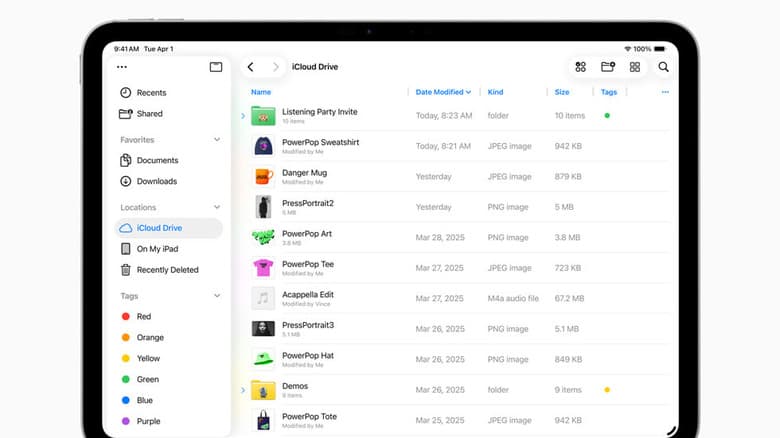Screen dimensions: 780x438
Task: Select the On My iPad device icon
Action: point(126,249)
